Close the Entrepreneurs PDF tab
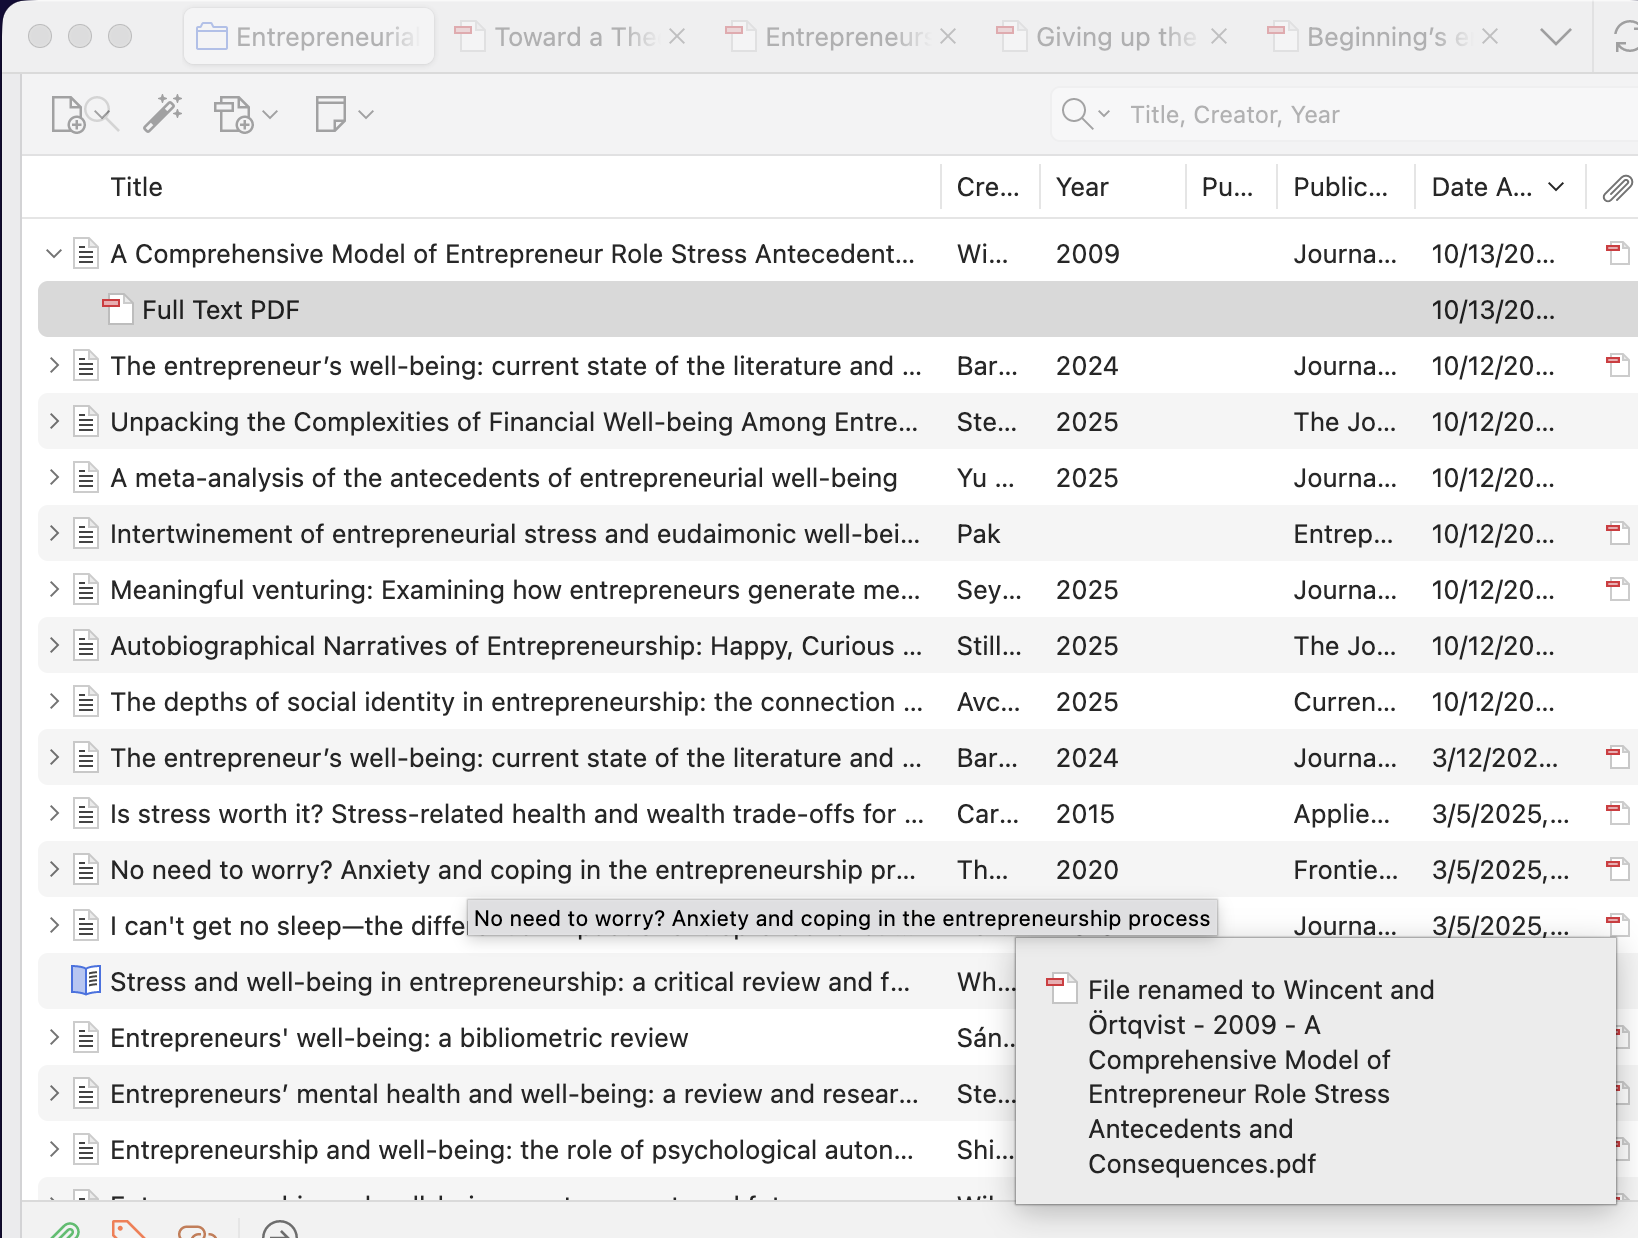Image resolution: width=1638 pixels, height=1238 pixels. (948, 37)
